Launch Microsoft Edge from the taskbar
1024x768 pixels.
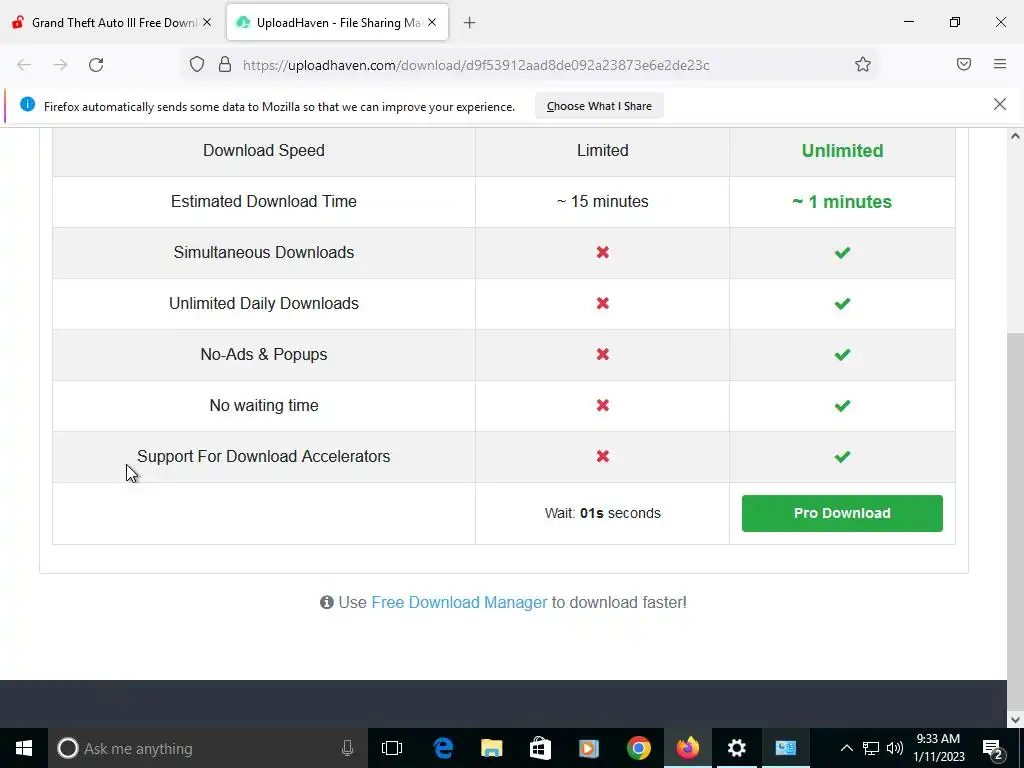[x=443, y=748]
